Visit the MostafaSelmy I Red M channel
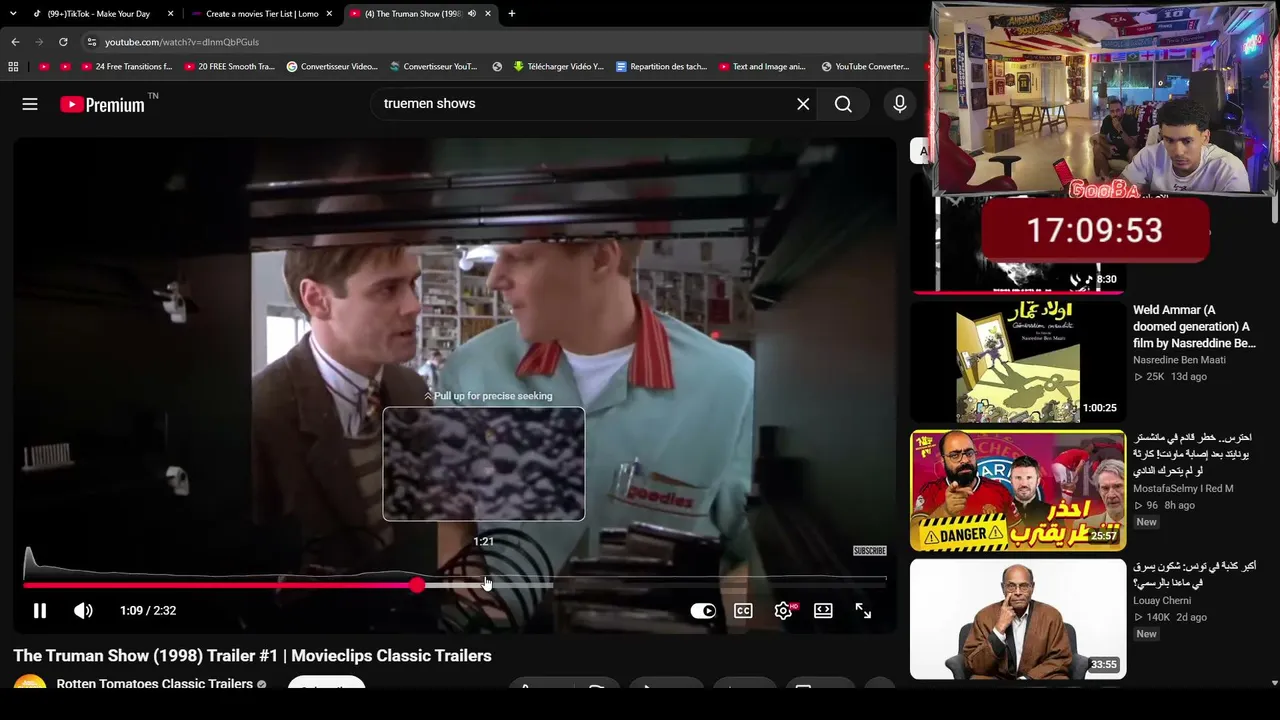The width and height of the screenshot is (1280, 720). (x=1183, y=489)
